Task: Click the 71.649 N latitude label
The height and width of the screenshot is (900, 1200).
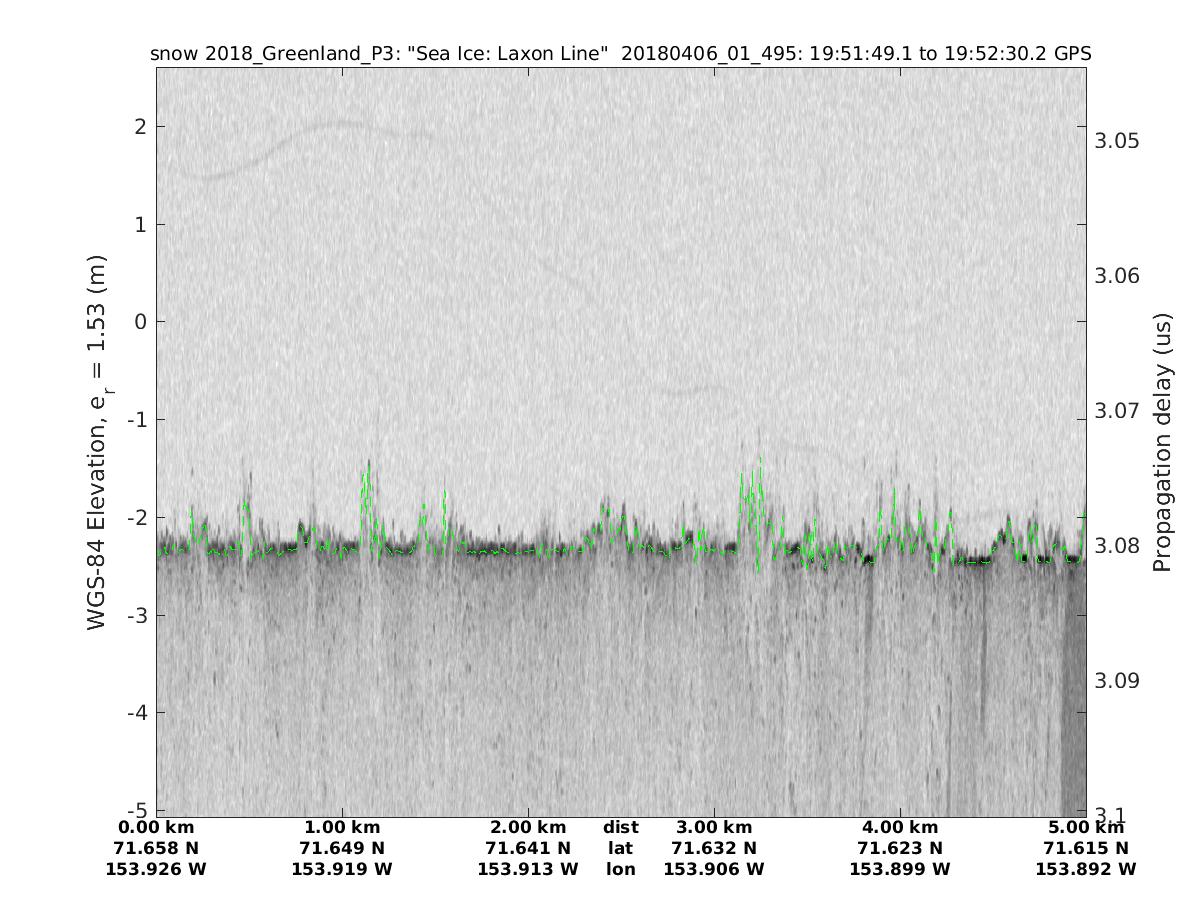Action: [342, 848]
